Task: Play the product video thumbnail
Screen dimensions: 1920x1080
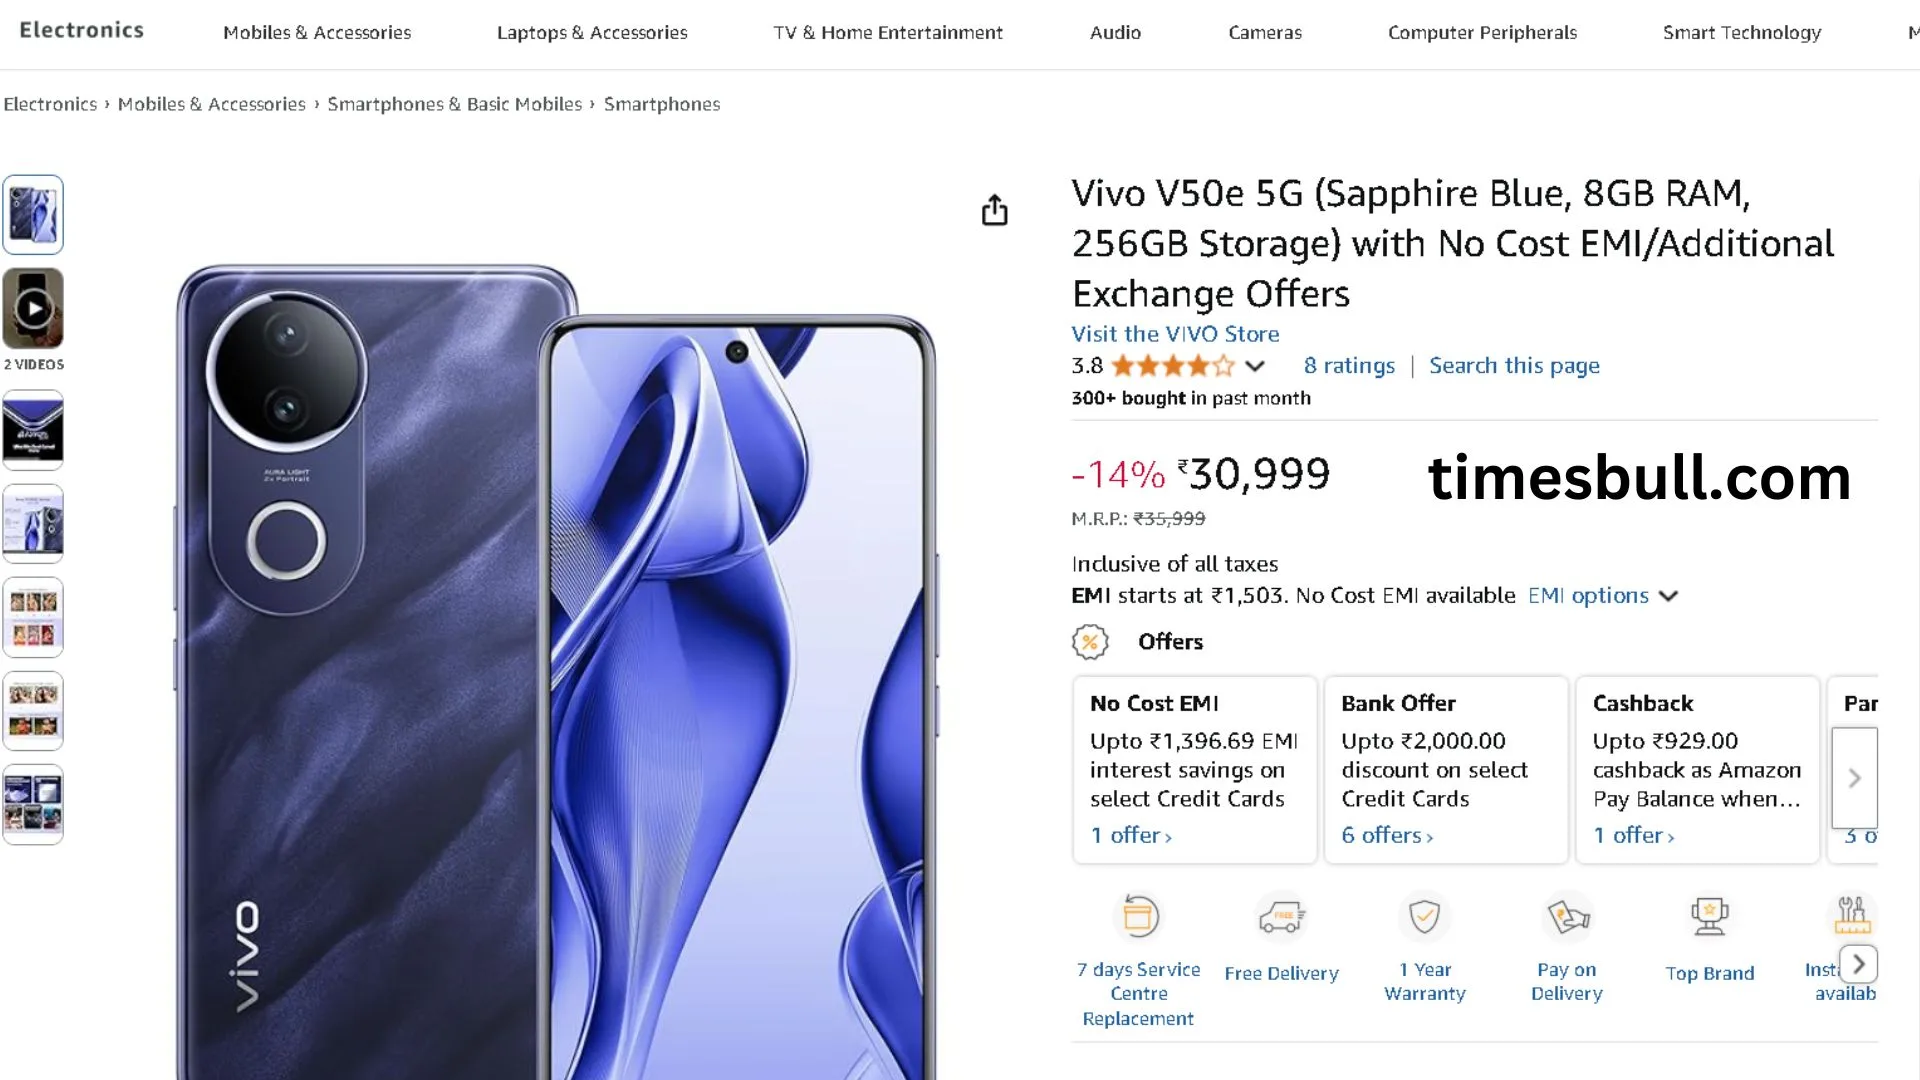Action: click(x=33, y=308)
